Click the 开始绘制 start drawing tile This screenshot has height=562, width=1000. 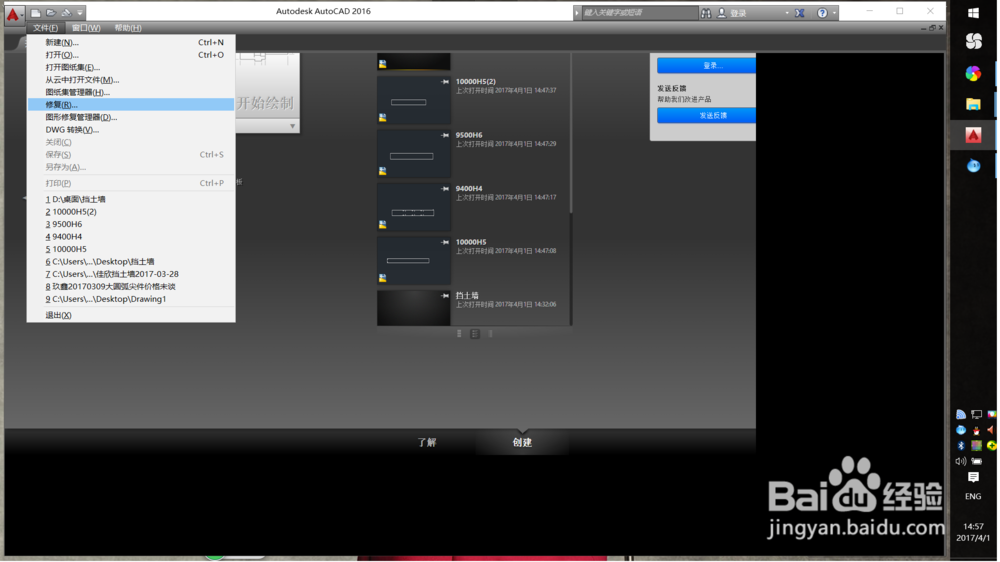tap(267, 87)
